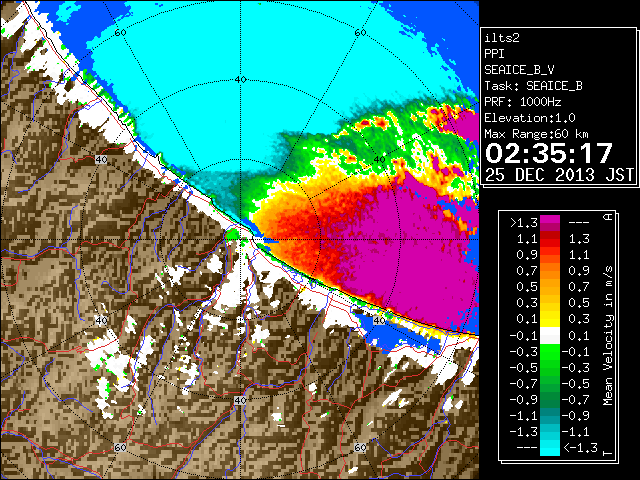Click the 'PRF: 1000Hz' entry
Viewport: 640px width, 480px height.
(x=523, y=102)
